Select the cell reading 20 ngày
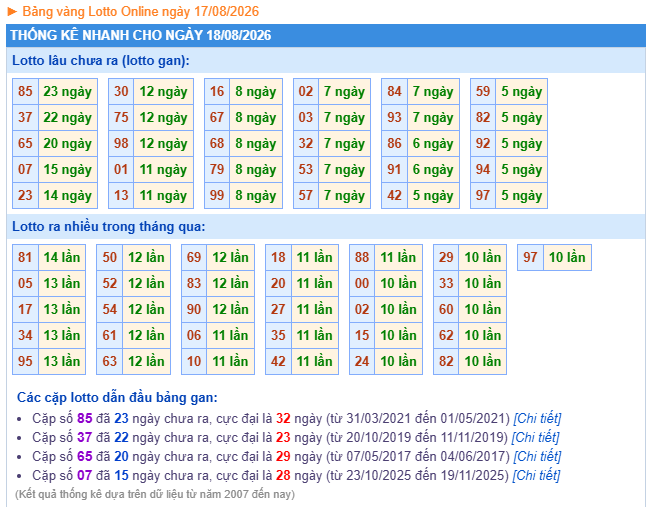The image size is (650, 507). [68, 143]
